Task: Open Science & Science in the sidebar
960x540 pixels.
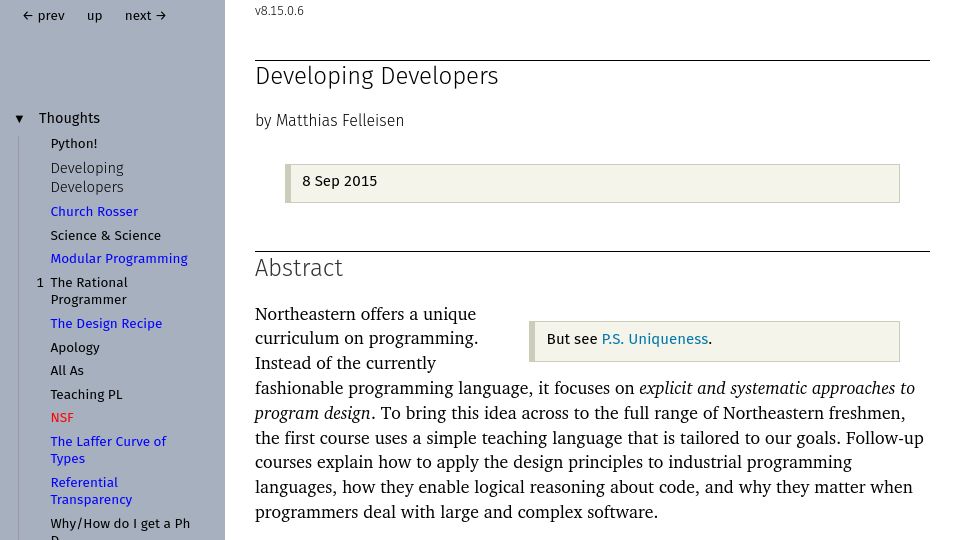Action: click(x=105, y=236)
